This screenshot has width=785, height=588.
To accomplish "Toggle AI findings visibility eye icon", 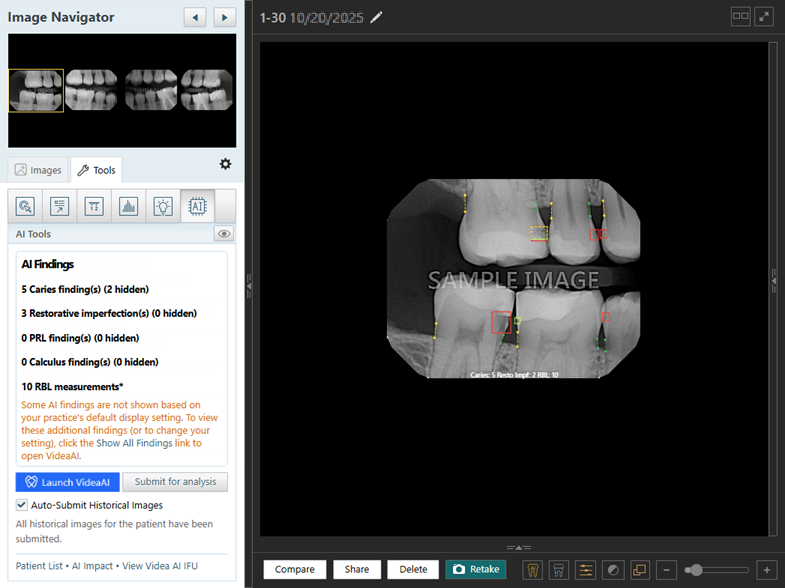I will pos(224,234).
